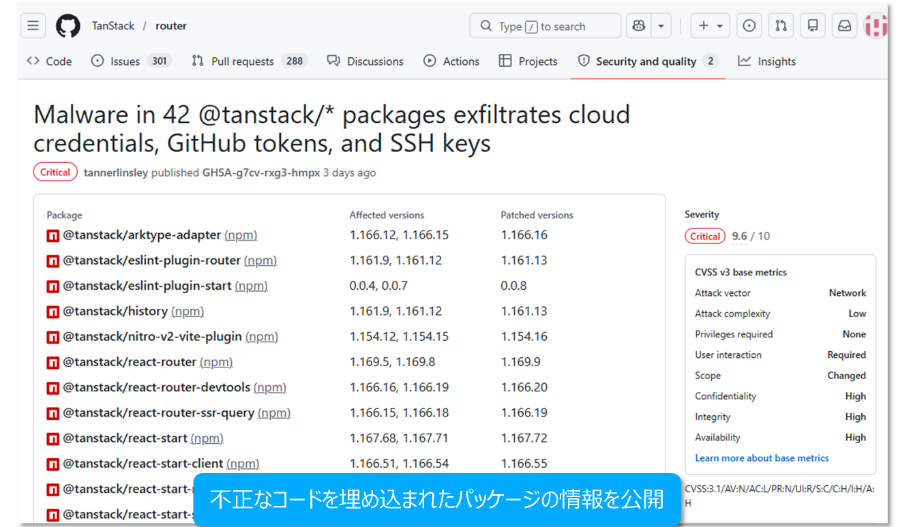Open the user avatar menu

pos(876,26)
